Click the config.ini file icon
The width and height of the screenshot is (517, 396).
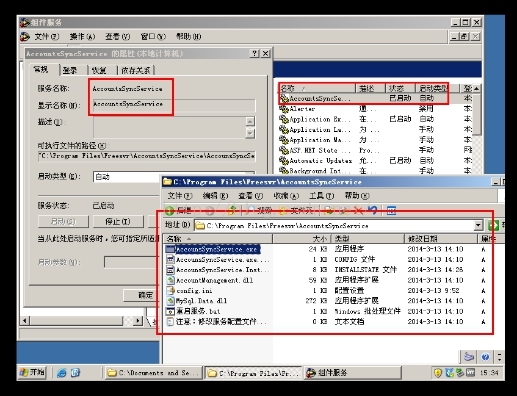170,291
